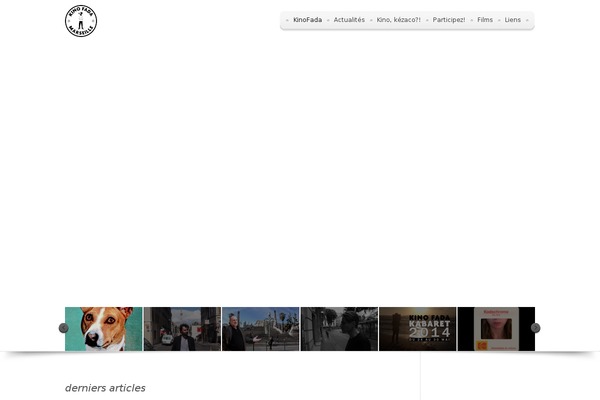This screenshot has width=600, height=400.
Task: Click the Kino Fada Marseille logo
Action: pos(81,21)
